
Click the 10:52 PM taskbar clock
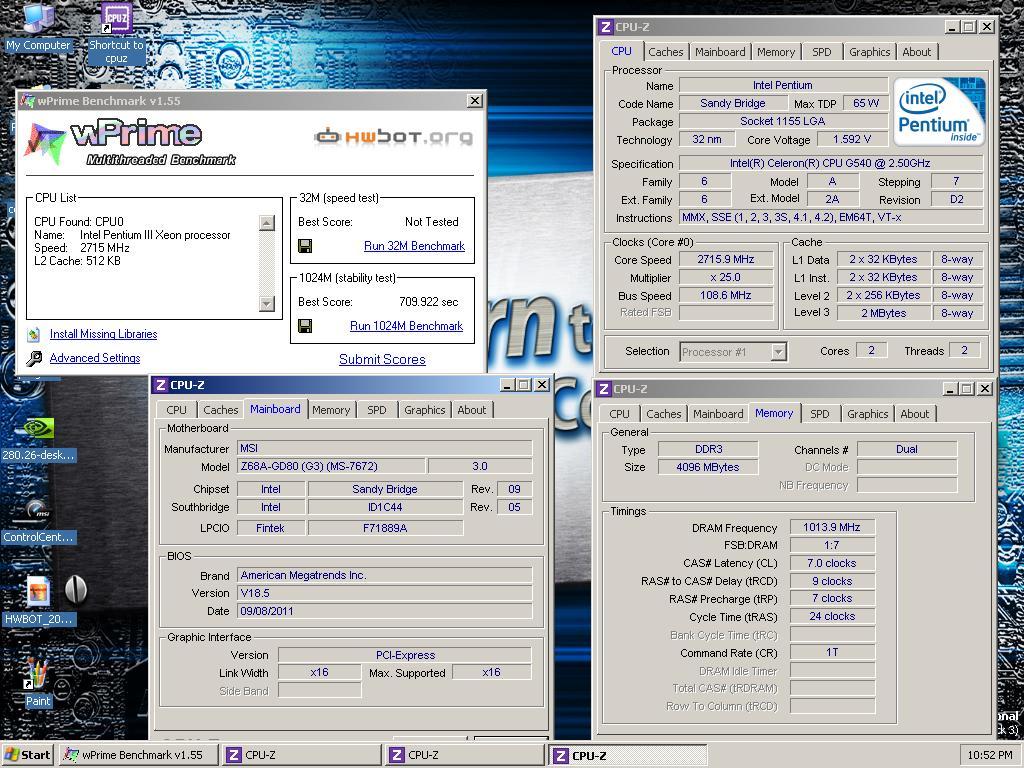click(x=989, y=755)
